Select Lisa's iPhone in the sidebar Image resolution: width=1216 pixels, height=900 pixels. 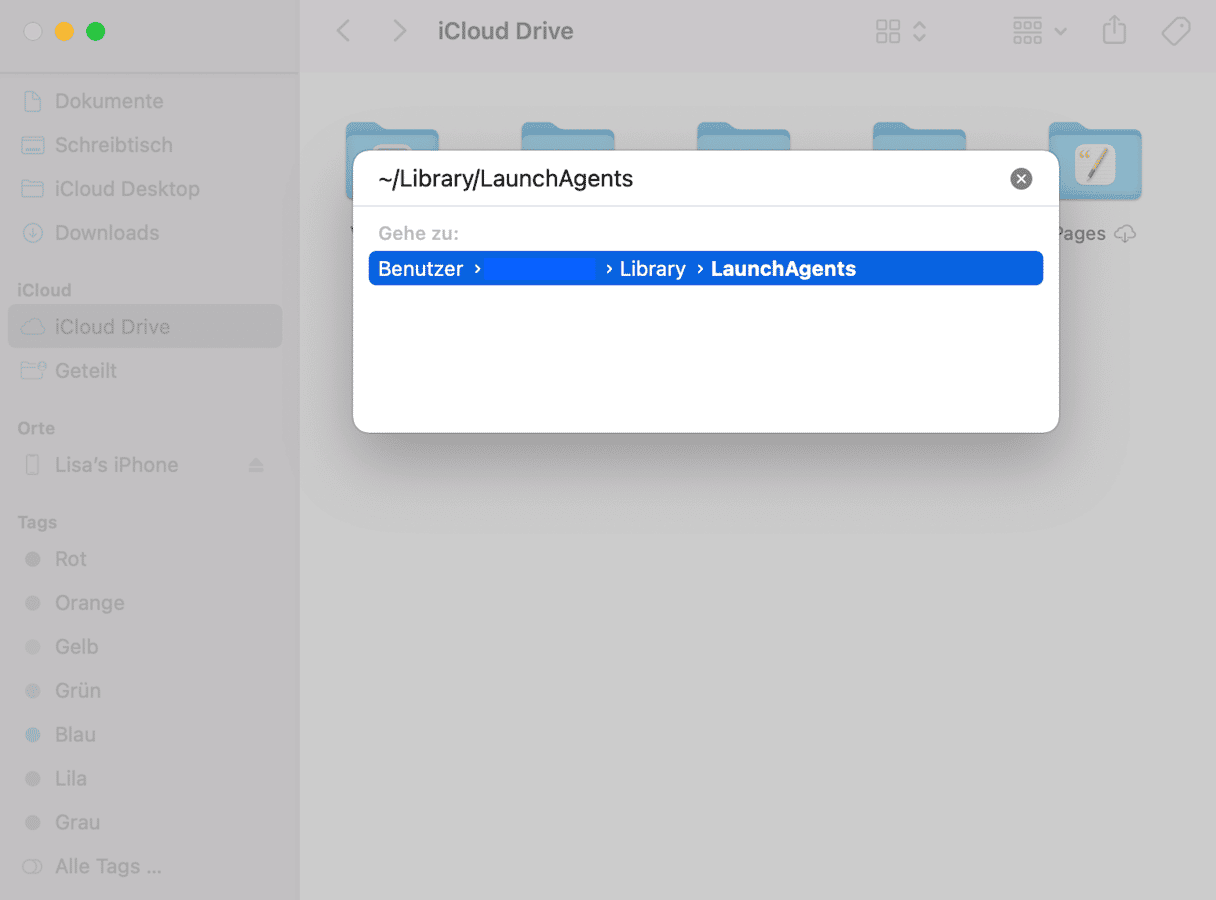tap(145, 465)
